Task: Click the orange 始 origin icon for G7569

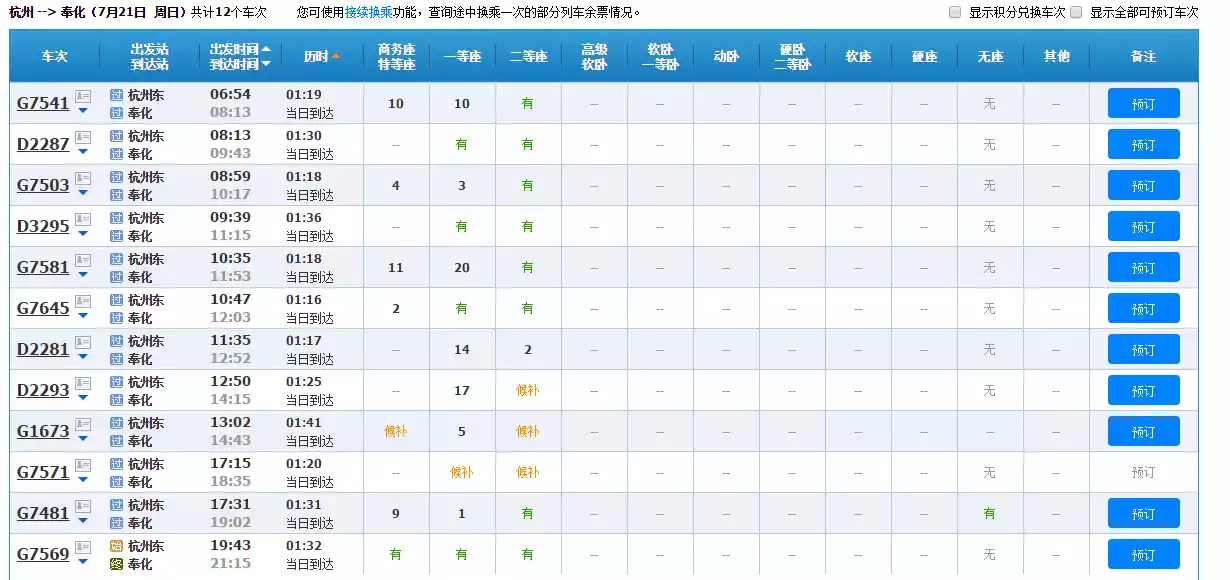Action: click(116, 546)
